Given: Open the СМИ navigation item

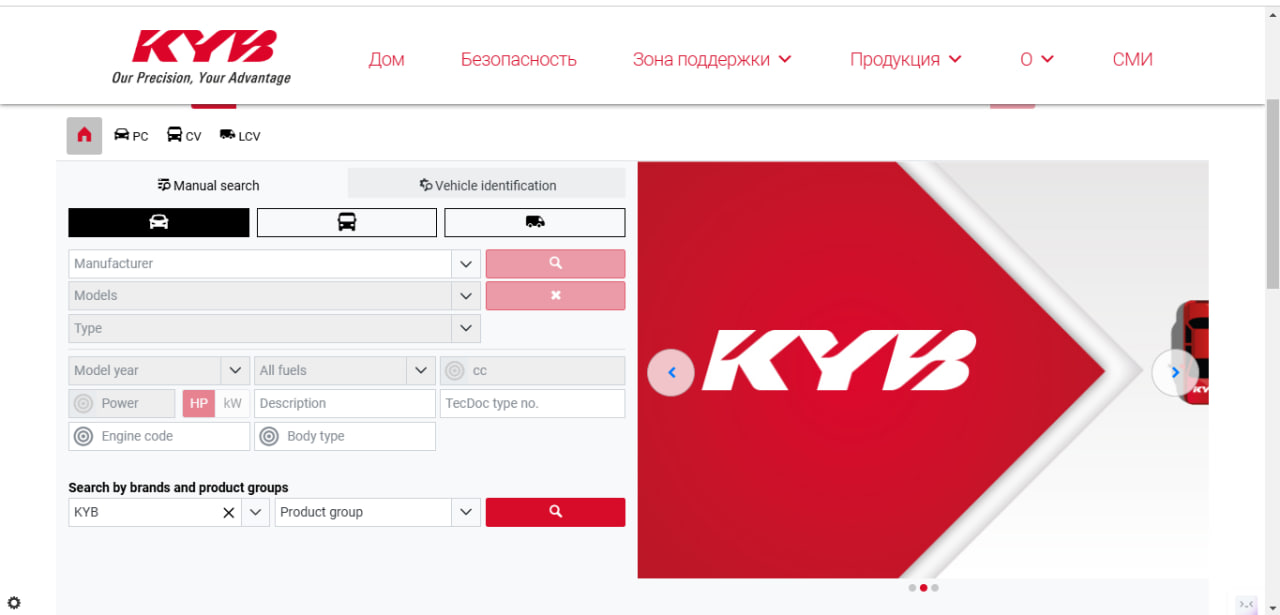Looking at the screenshot, I should 1132,59.
